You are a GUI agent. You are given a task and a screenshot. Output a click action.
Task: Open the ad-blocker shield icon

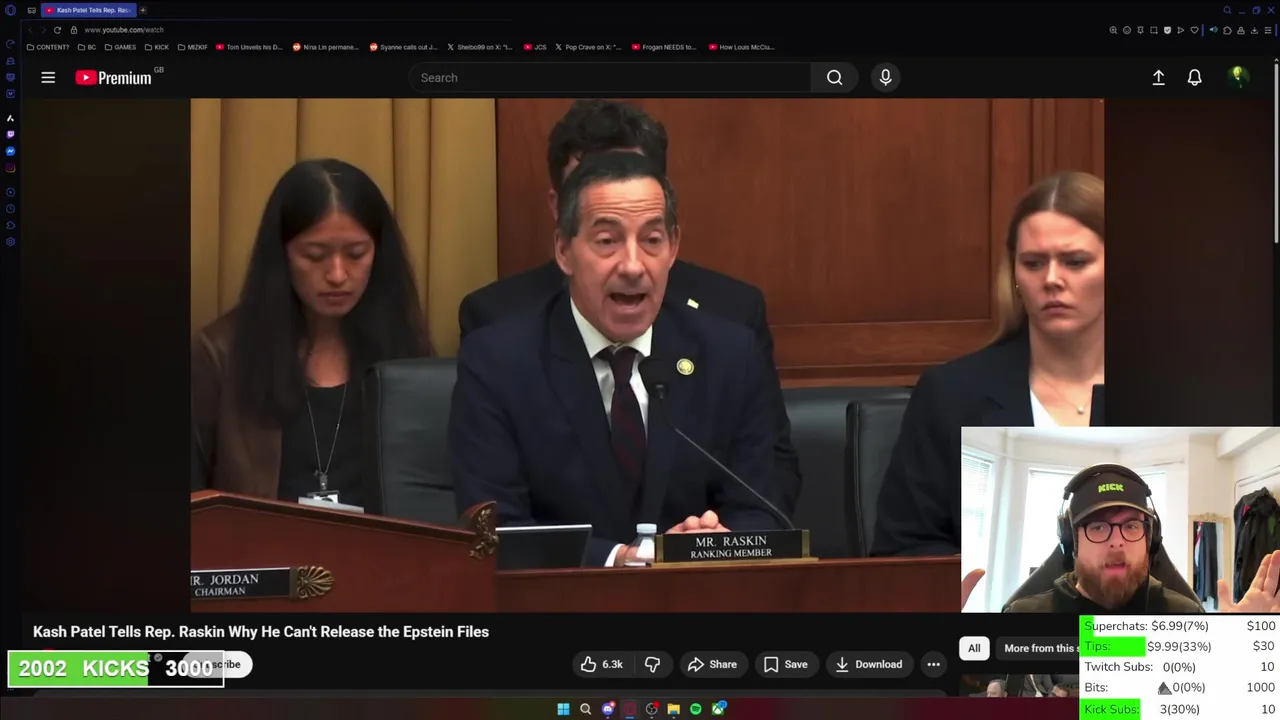1167,30
